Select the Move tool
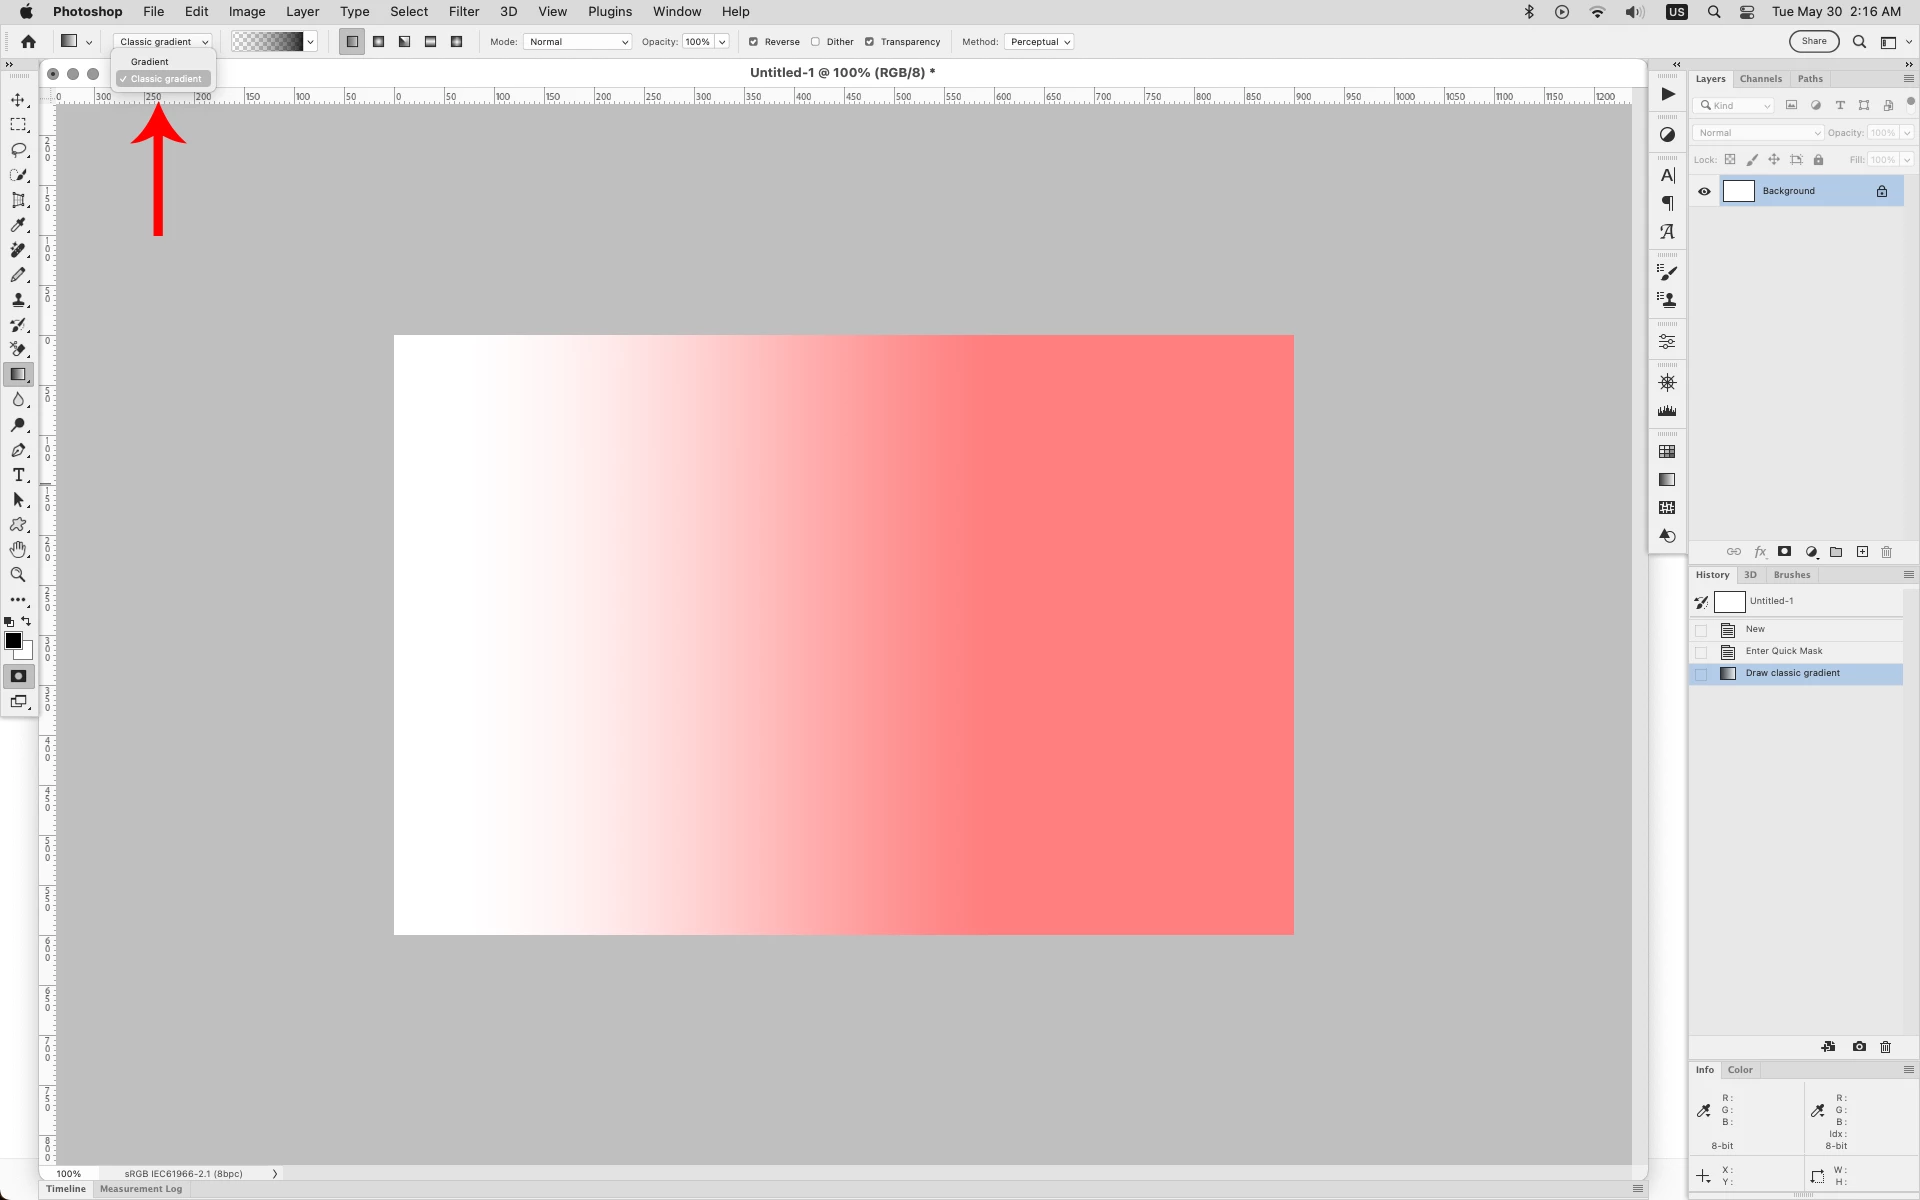 coord(18,100)
